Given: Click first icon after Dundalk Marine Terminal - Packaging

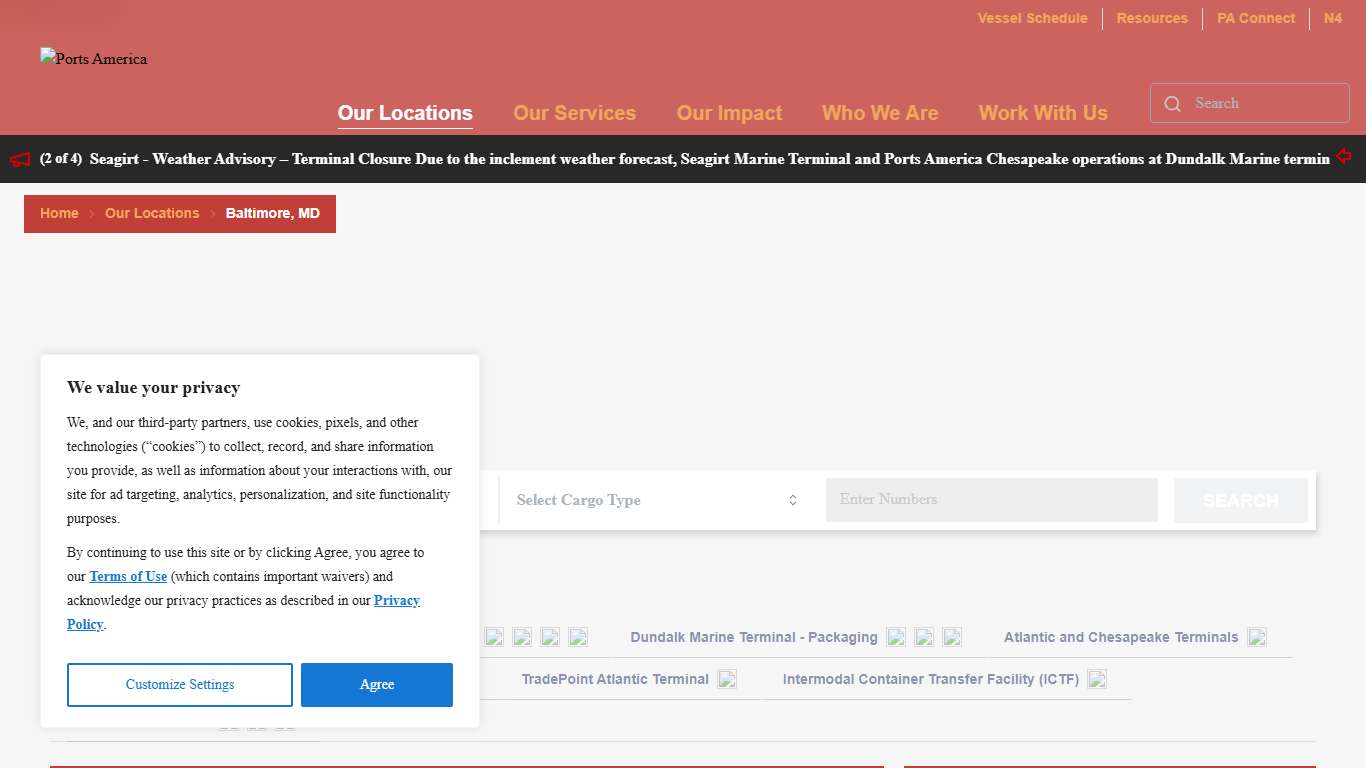Looking at the screenshot, I should click(896, 638).
